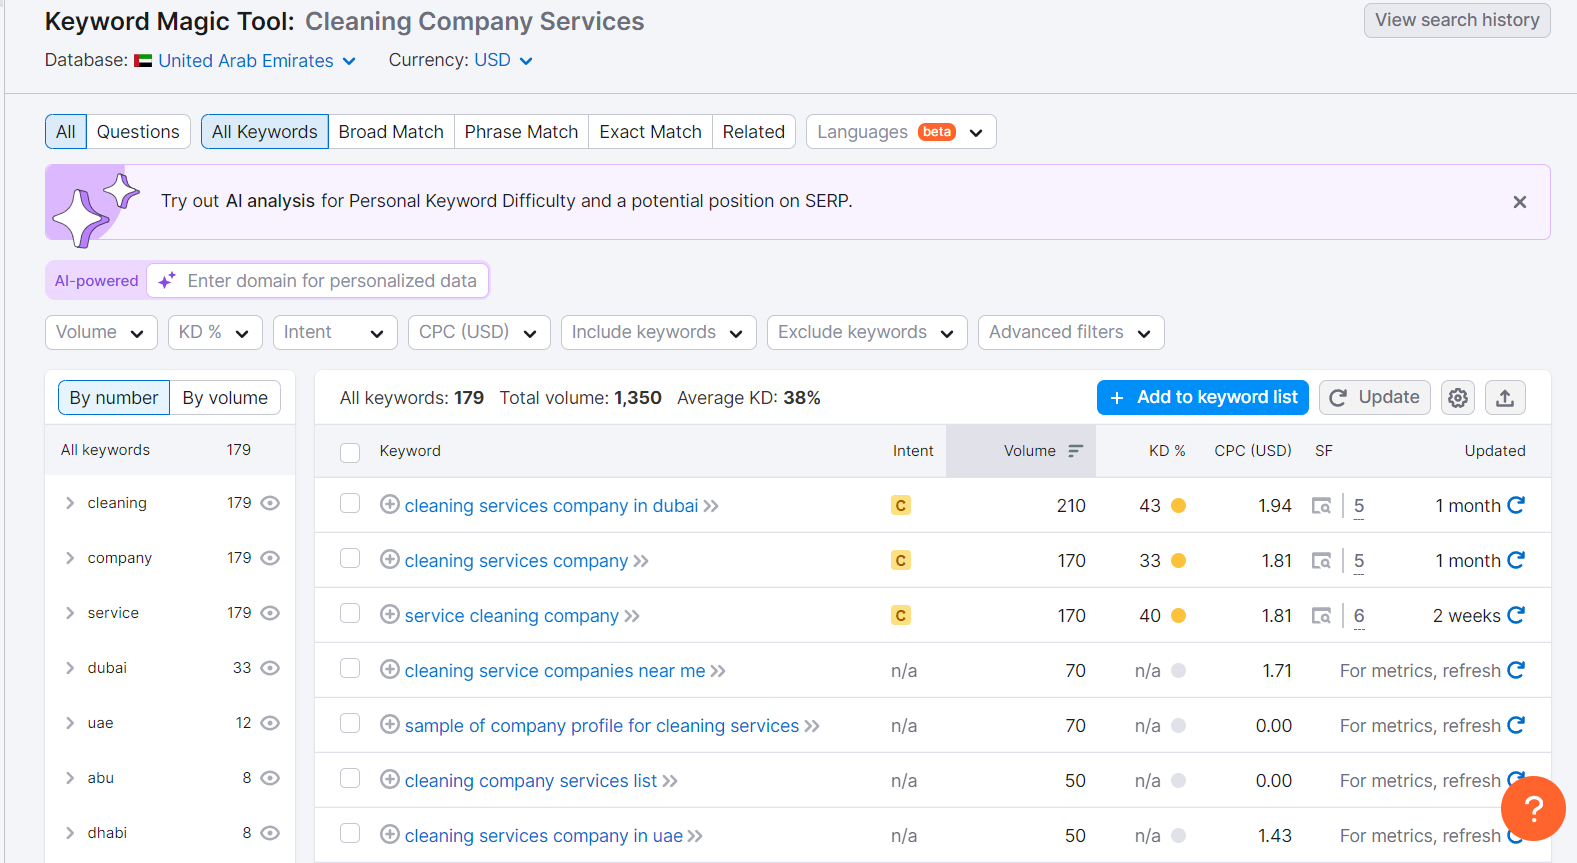Open the orange help question mark
Image resolution: width=1577 pixels, height=863 pixels.
(x=1533, y=808)
